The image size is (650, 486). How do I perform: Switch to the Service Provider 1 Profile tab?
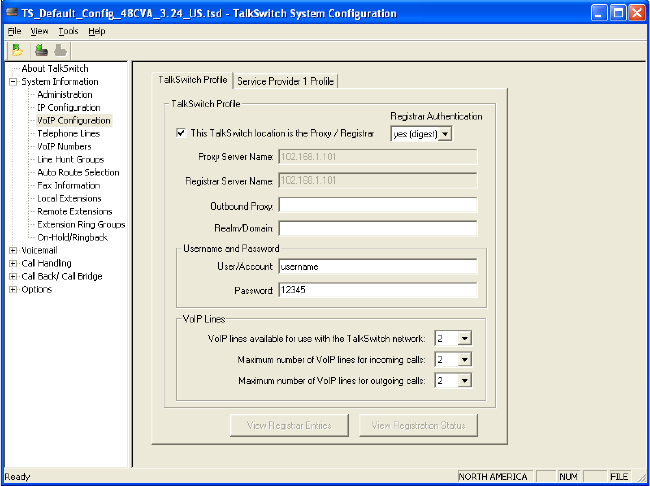pyautogui.click(x=286, y=81)
